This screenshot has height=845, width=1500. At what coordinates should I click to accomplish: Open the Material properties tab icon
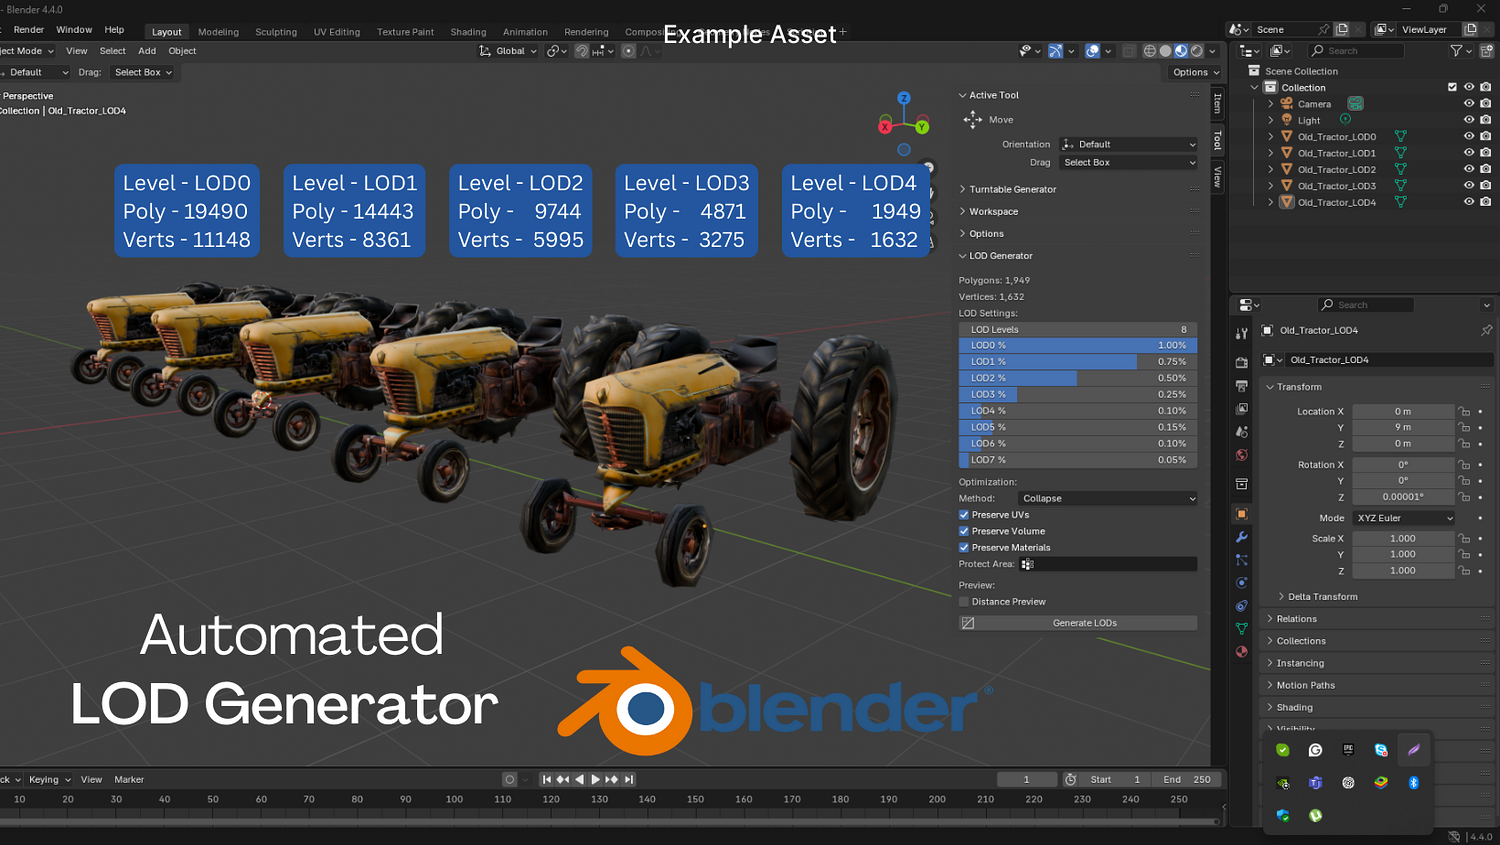[x=1241, y=652]
